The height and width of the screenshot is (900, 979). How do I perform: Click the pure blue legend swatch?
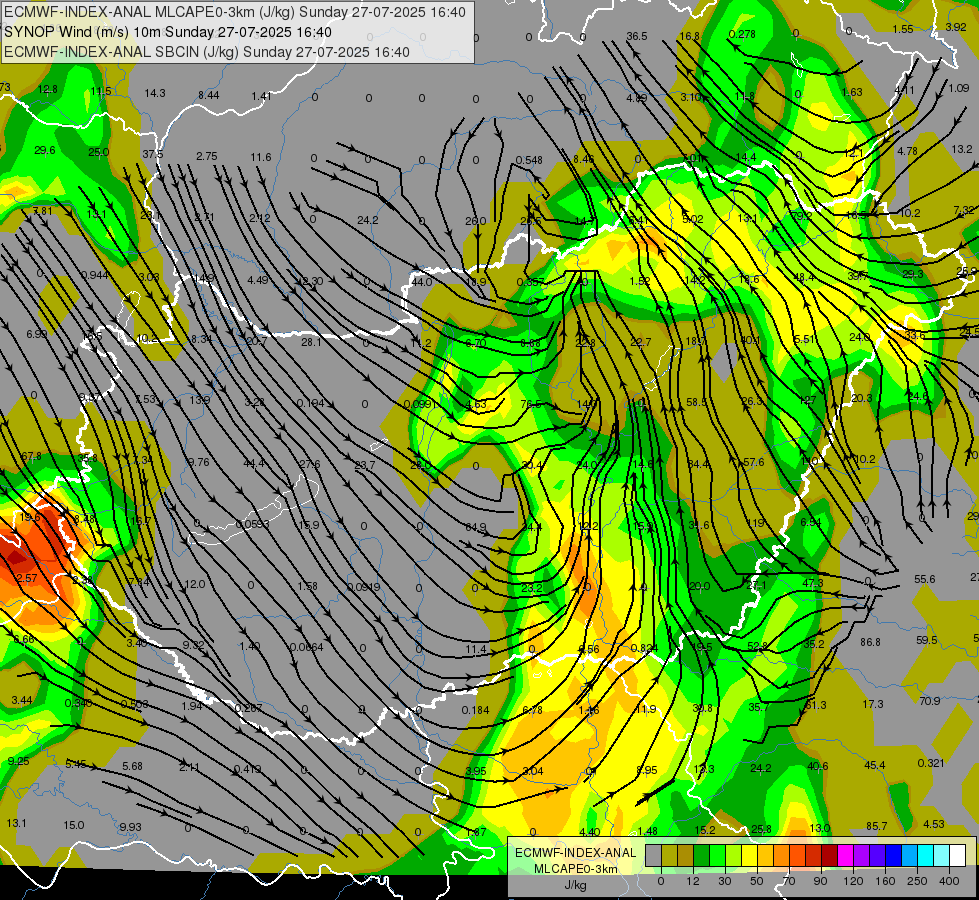tap(894, 856)
